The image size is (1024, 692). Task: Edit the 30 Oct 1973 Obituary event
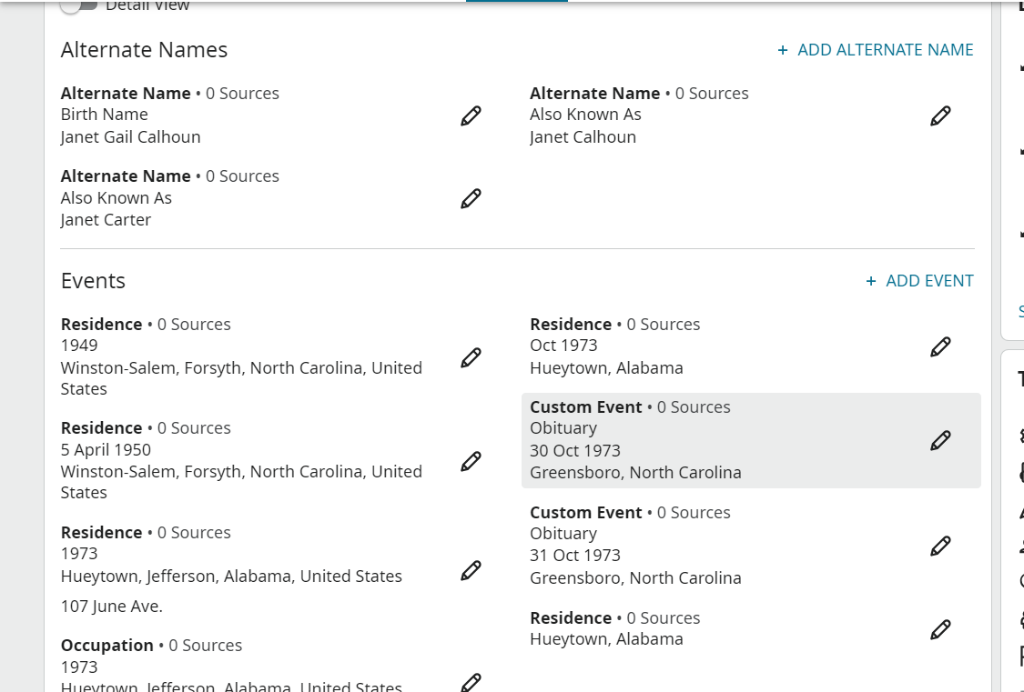coord(940,440)
